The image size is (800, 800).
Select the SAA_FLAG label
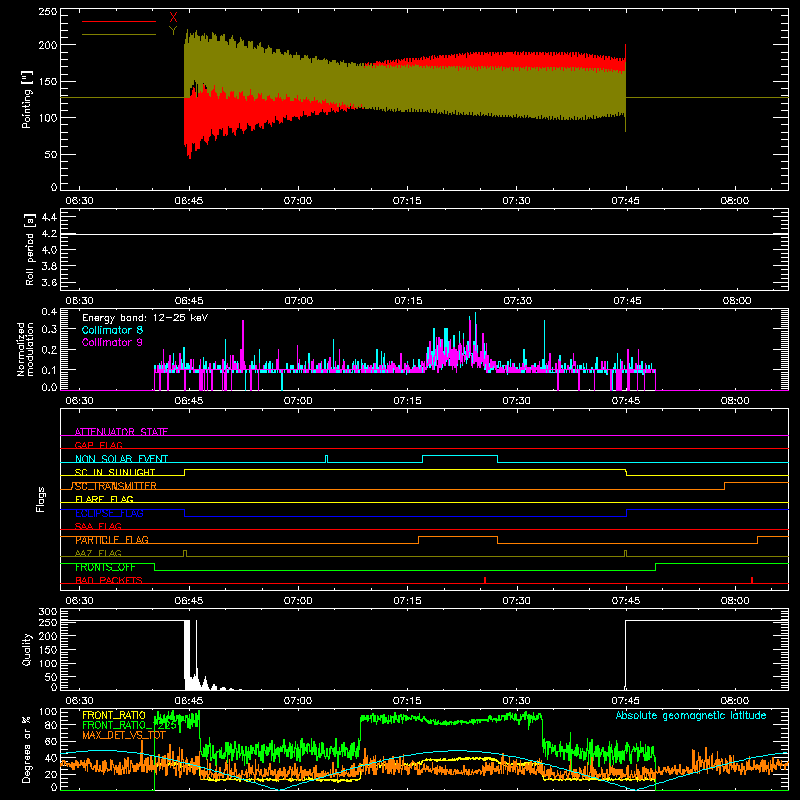point(98,526)
